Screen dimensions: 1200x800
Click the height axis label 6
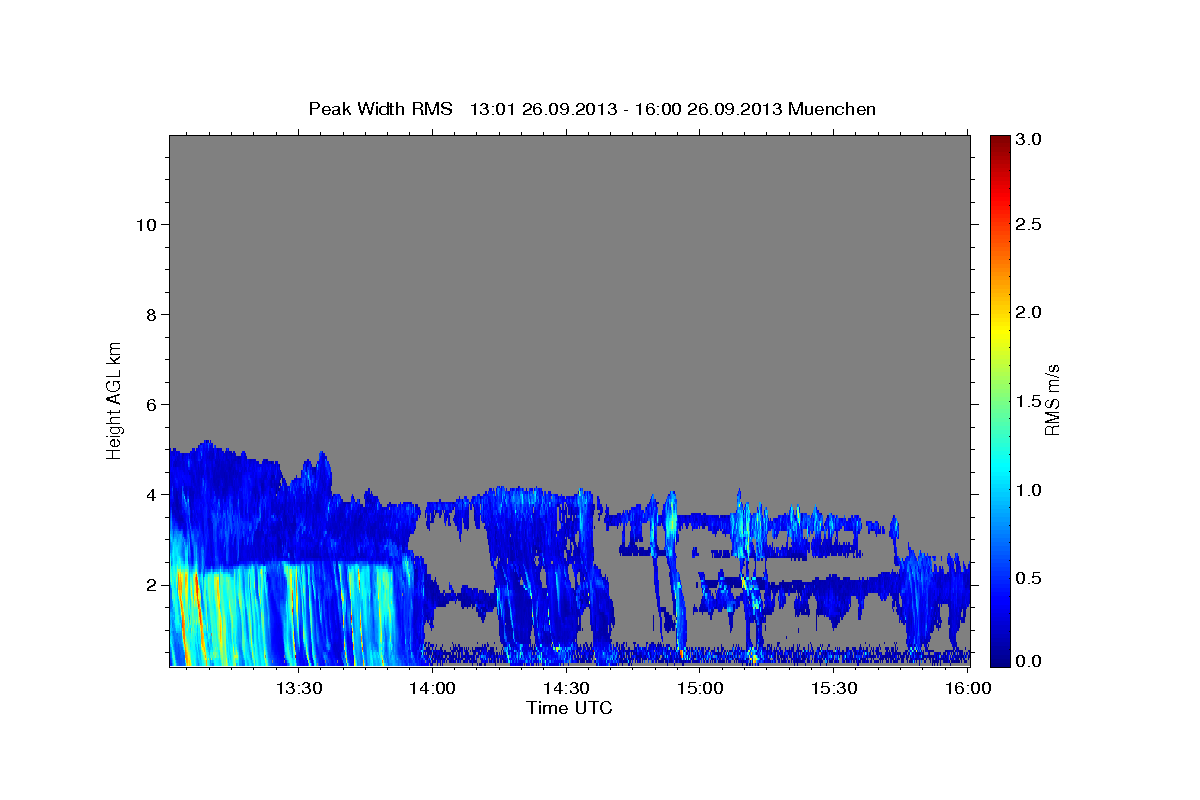[150, 404]
